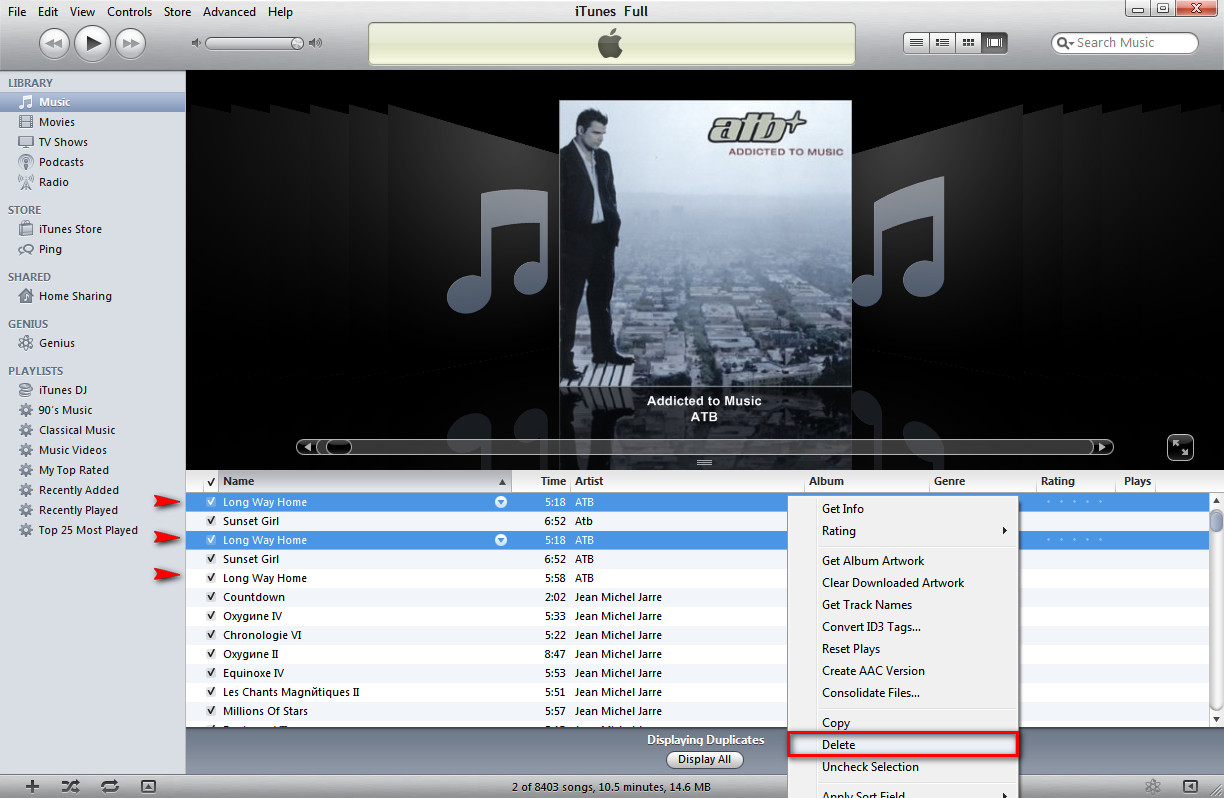Uncheck the Oxygиne IV track checkbox
The image size is (1224, 798).
[x=211, y=616]
